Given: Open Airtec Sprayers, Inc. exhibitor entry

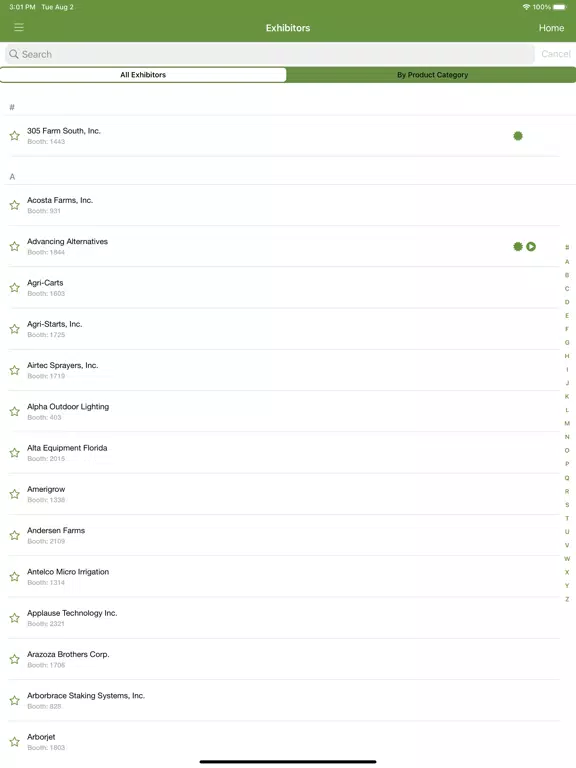Looking at the screenshot, I should coord(284,370).
